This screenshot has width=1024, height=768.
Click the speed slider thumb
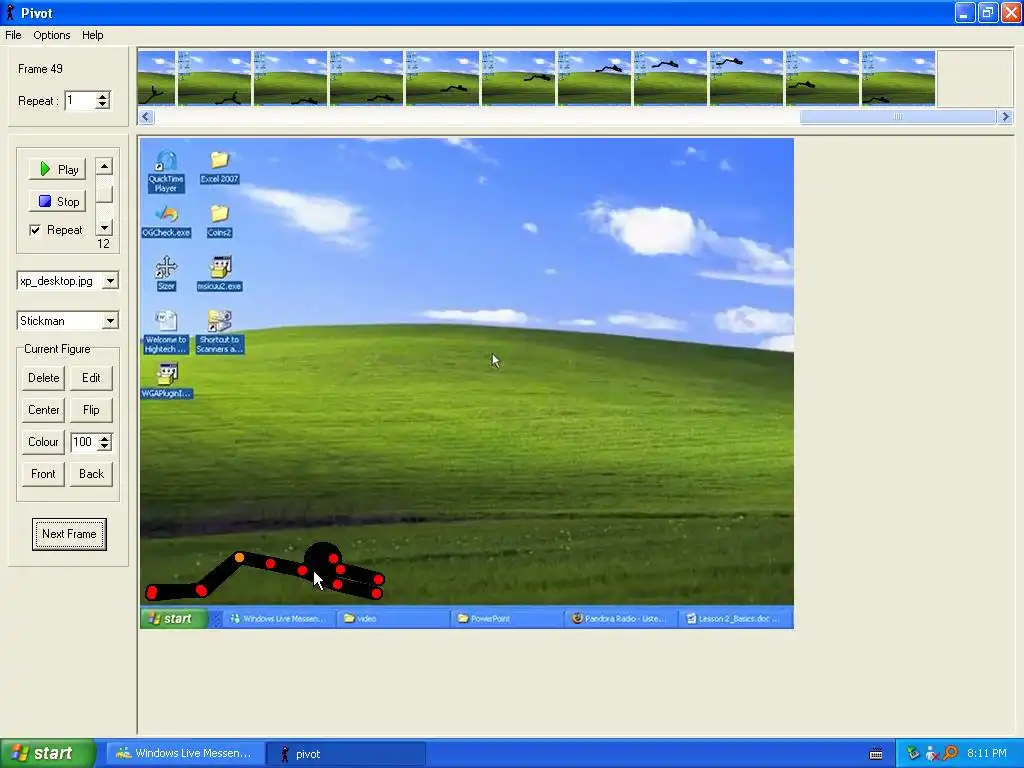click(x=104, y=194)
